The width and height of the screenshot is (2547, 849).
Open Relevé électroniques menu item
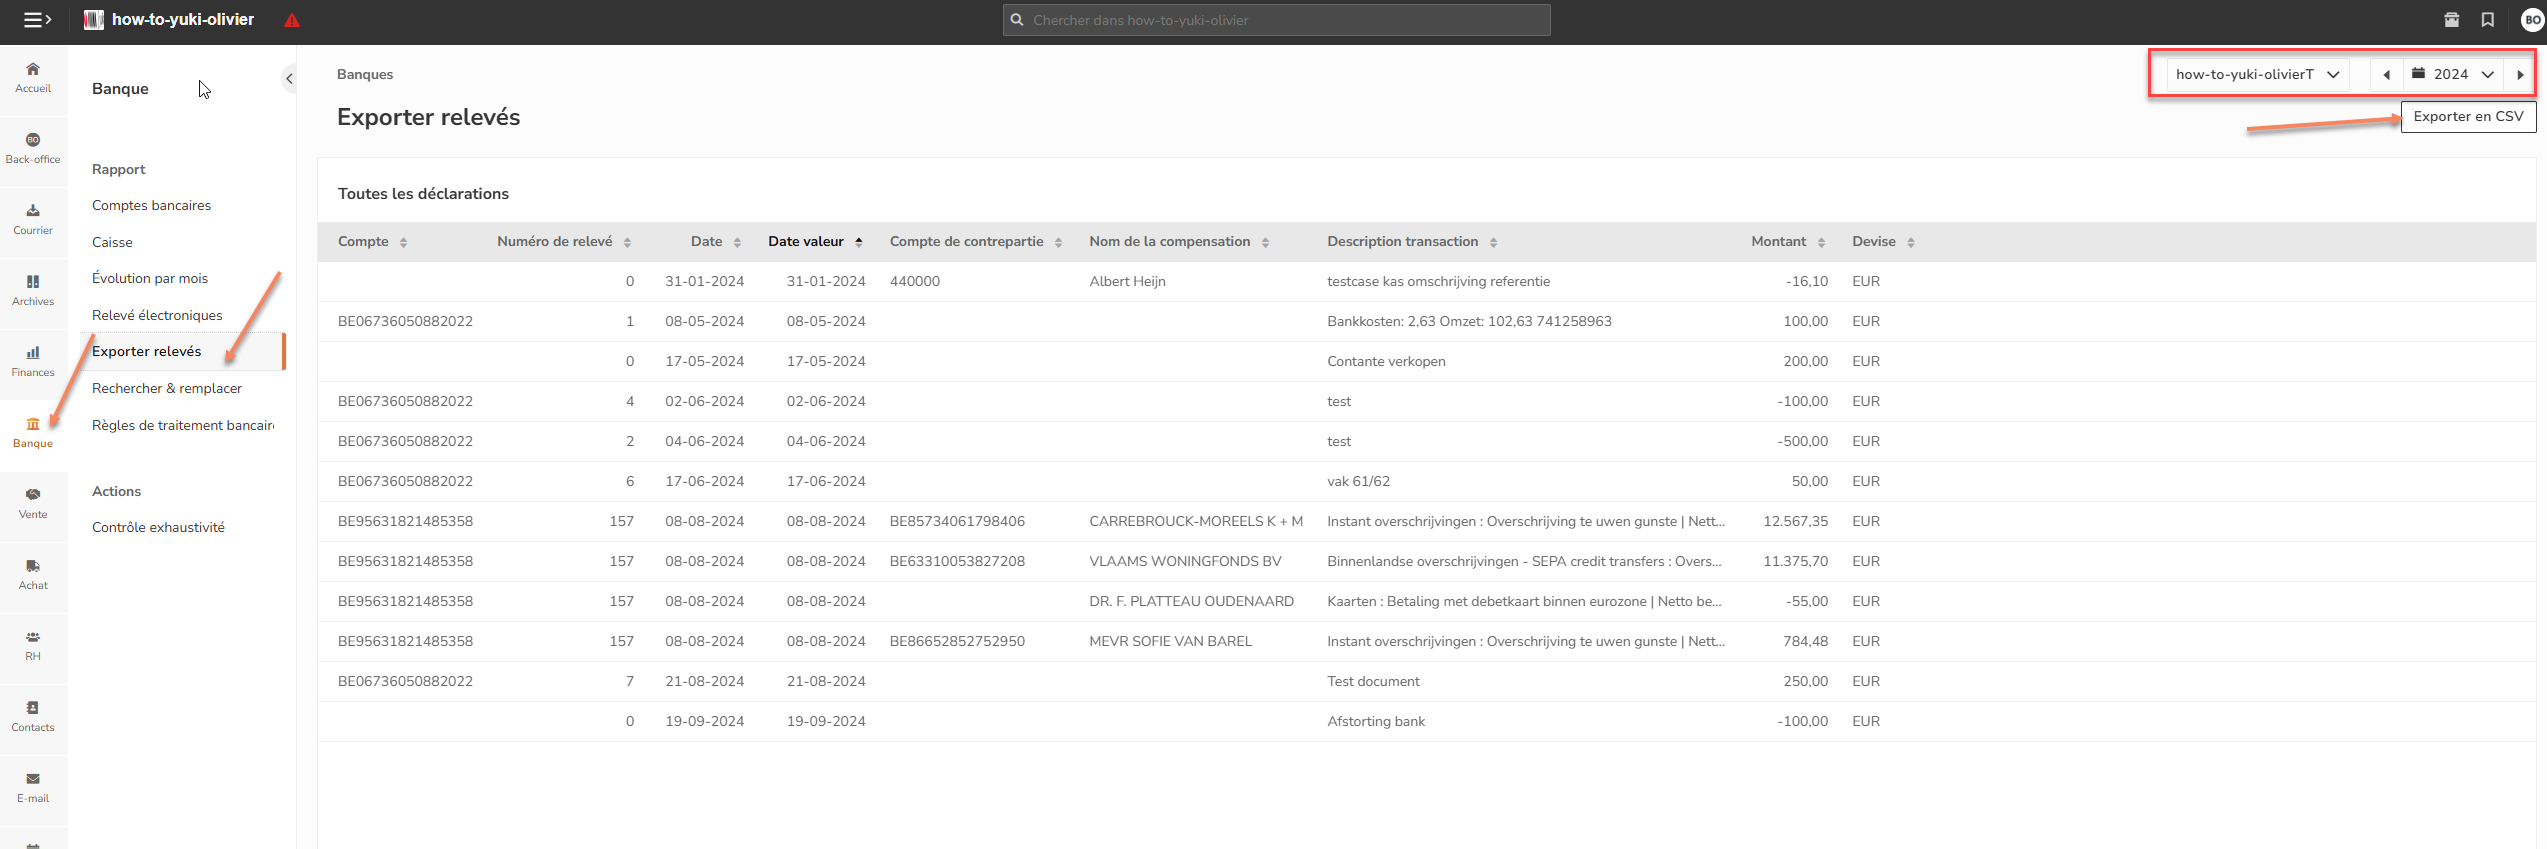coord(157,315)
